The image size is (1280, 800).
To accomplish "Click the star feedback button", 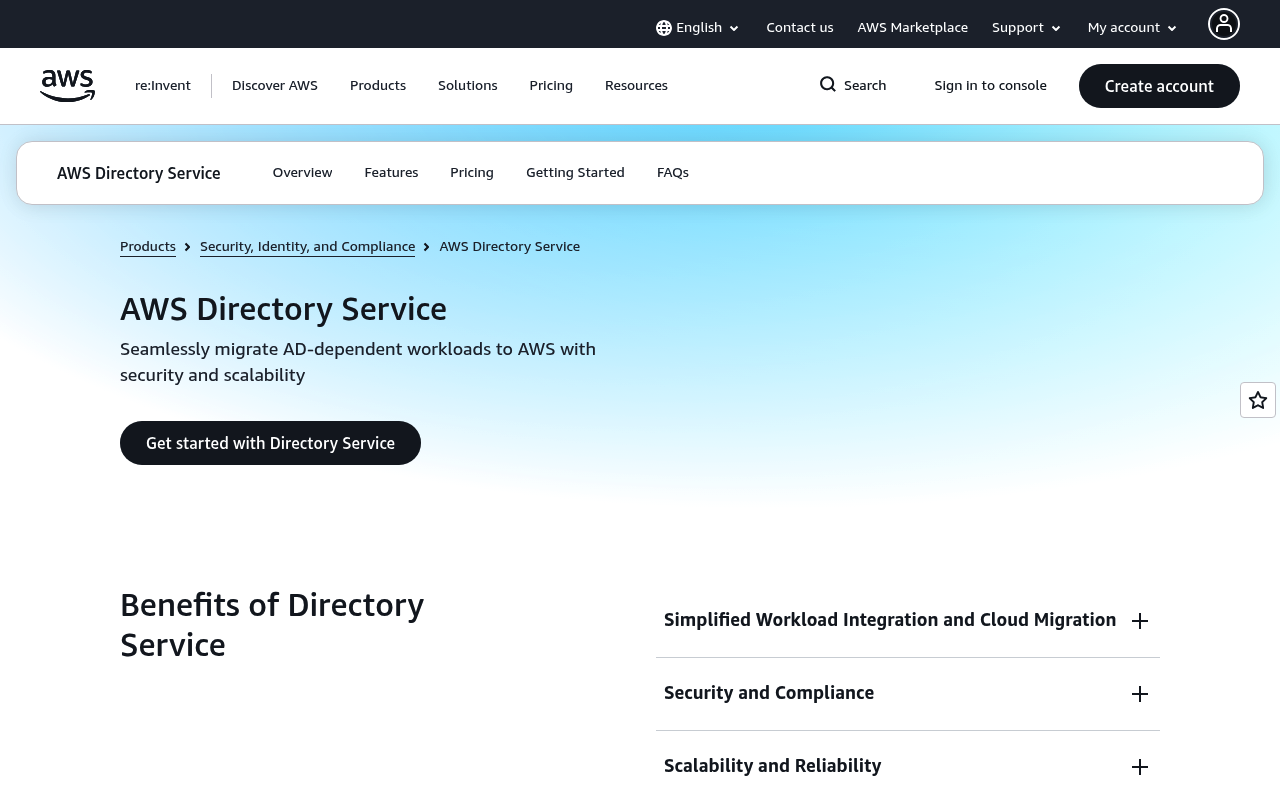I will tap(1258, 400).
